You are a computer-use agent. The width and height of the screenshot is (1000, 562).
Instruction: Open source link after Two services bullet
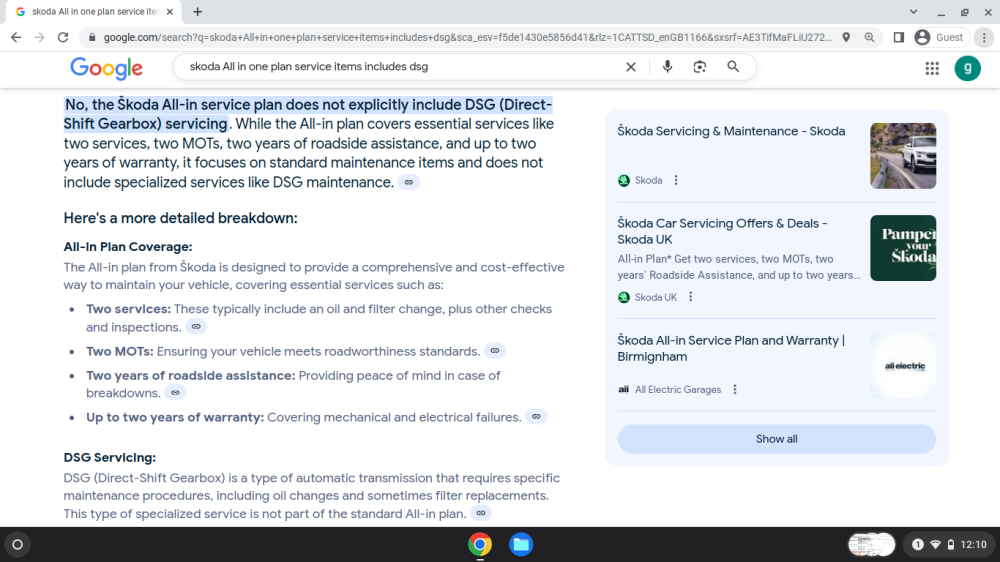196,327
